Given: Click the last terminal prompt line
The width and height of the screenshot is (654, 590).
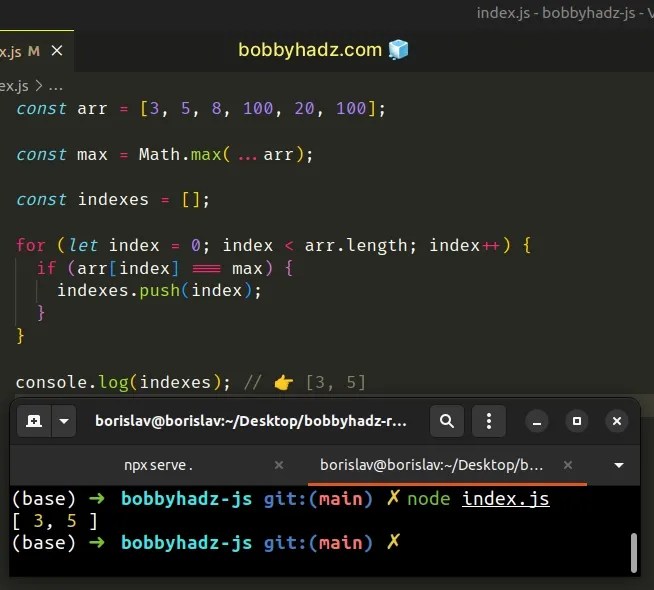Looking at the screenshot, I should pos(206,543).
